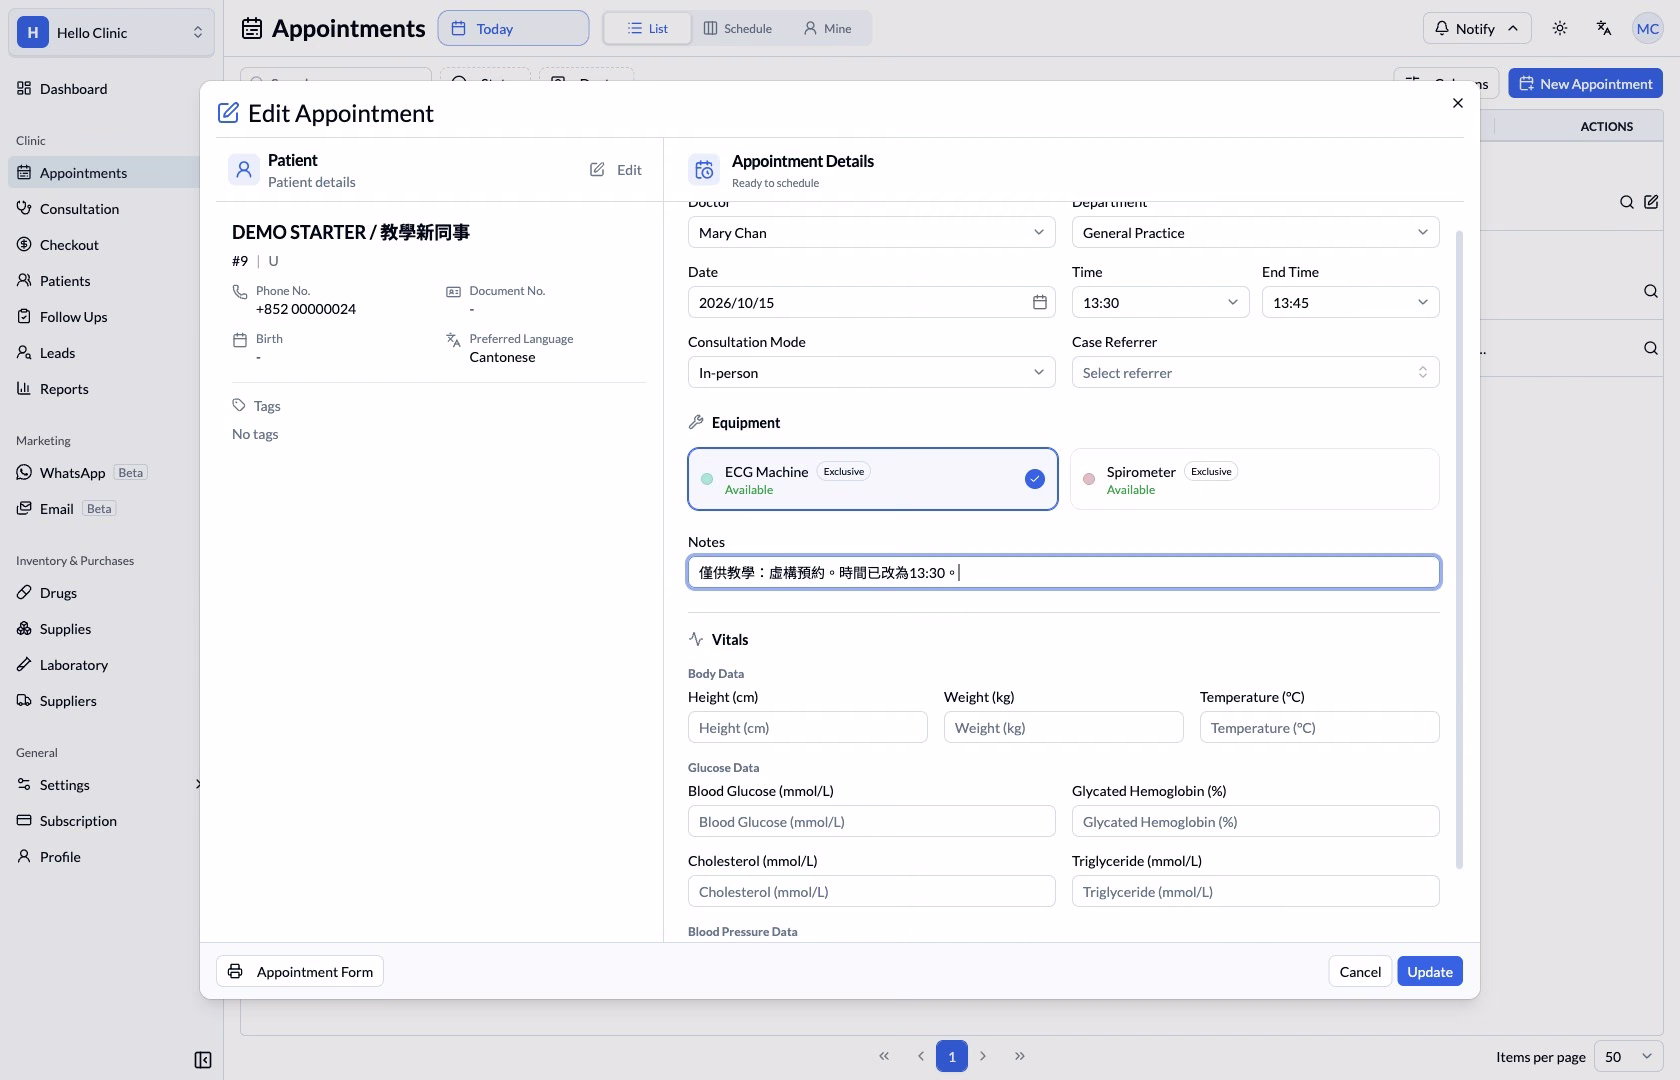
Task: Click the WhatsApp icon in the sidebar
Action: click(x=24, y=472)
